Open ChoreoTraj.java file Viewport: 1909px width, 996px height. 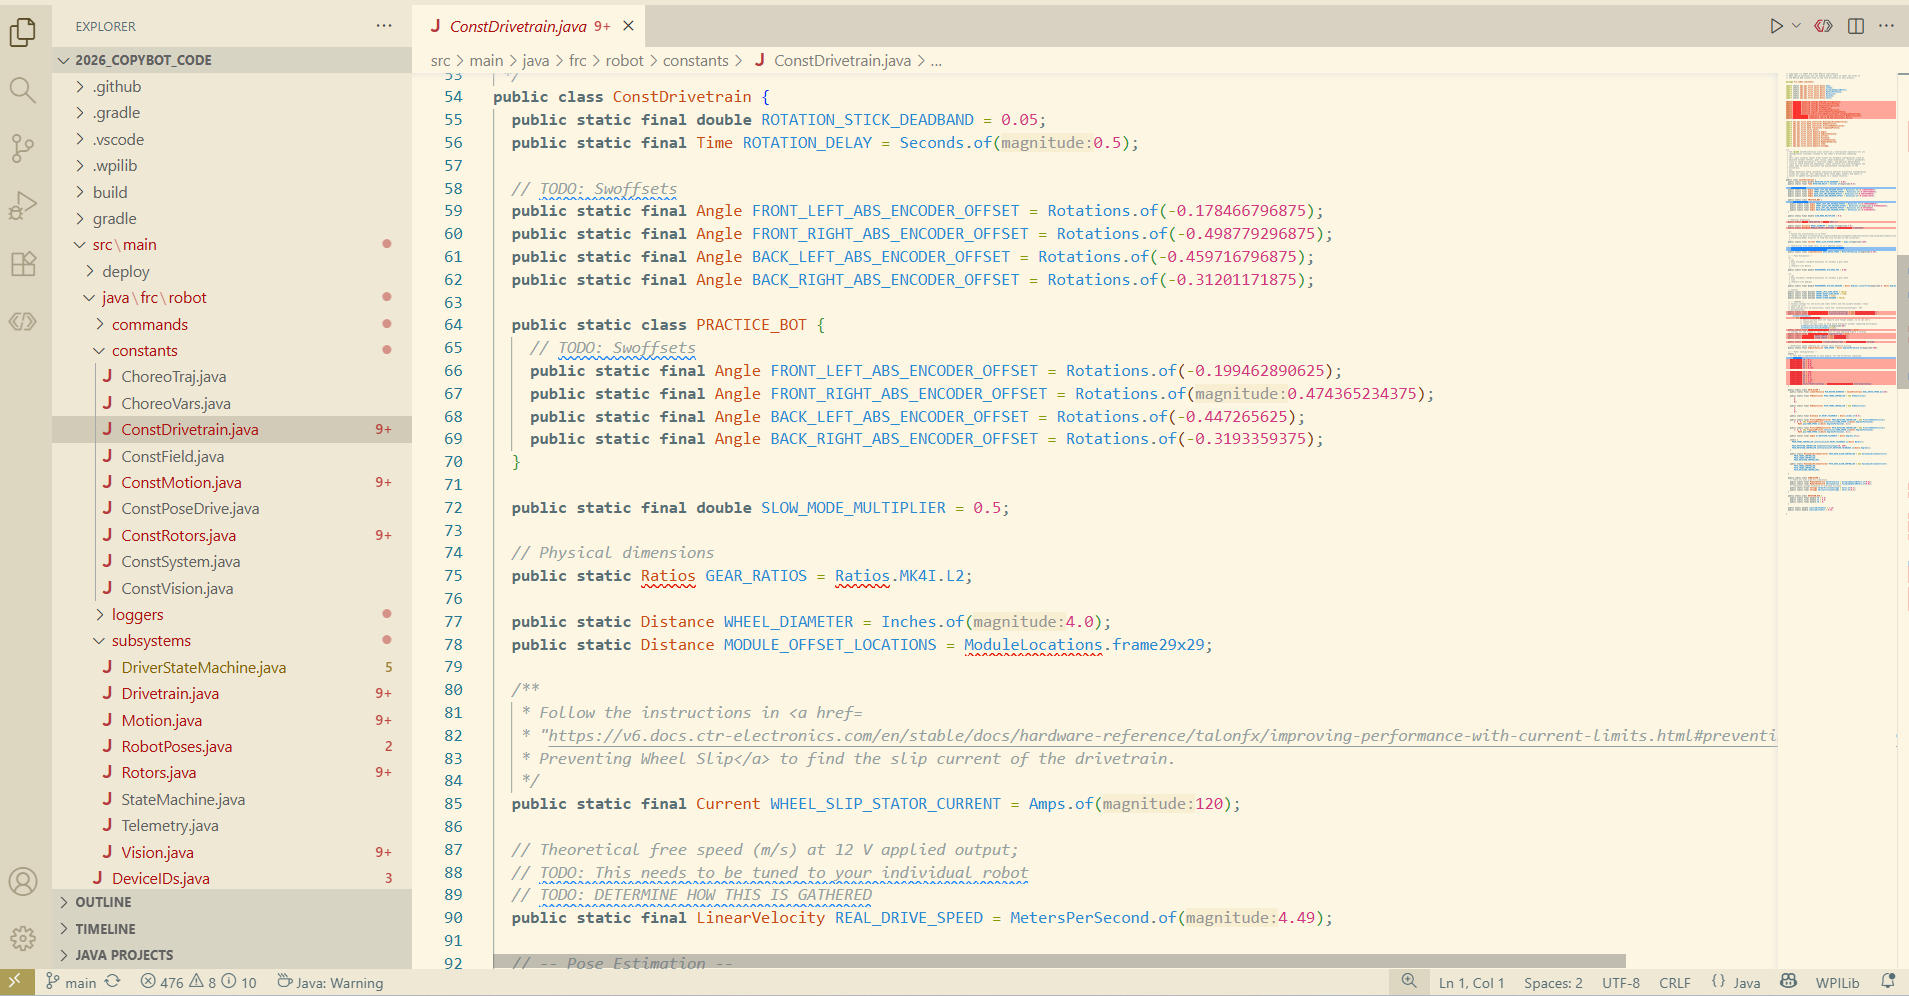[232, 377]
